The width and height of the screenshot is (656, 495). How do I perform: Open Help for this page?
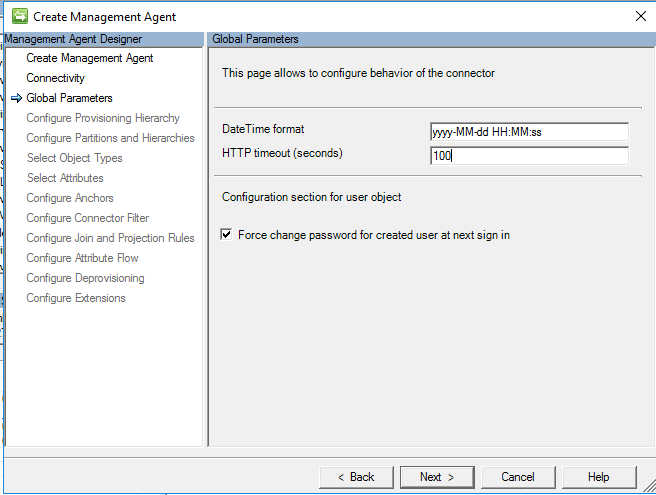(x=599, y=477)
